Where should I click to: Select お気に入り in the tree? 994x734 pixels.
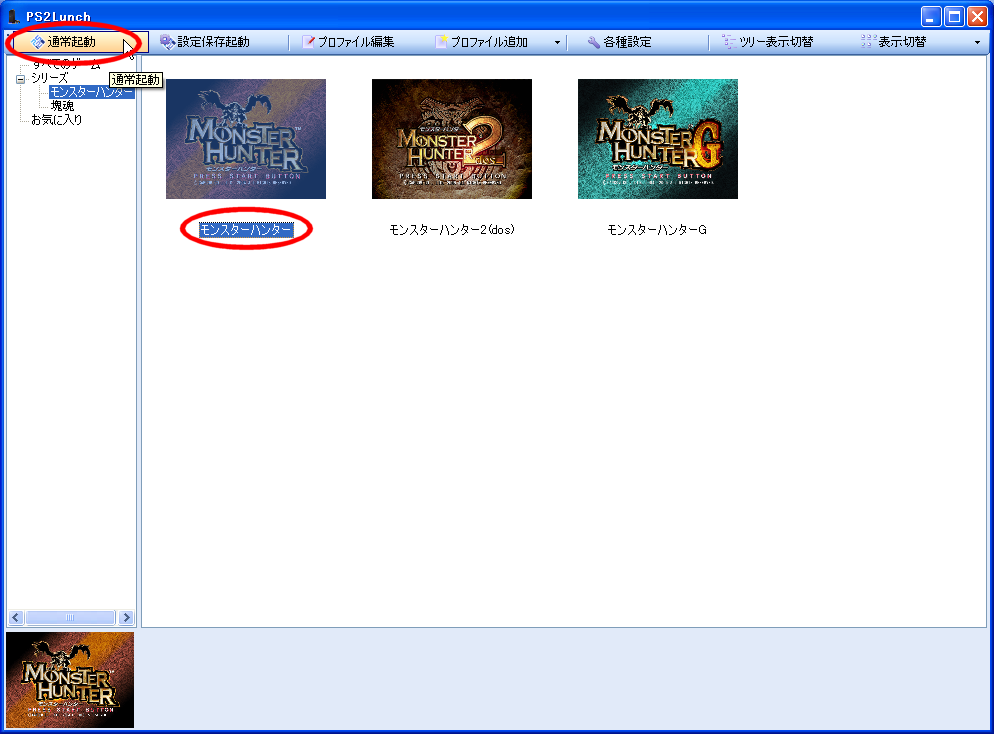coord(56,120)
